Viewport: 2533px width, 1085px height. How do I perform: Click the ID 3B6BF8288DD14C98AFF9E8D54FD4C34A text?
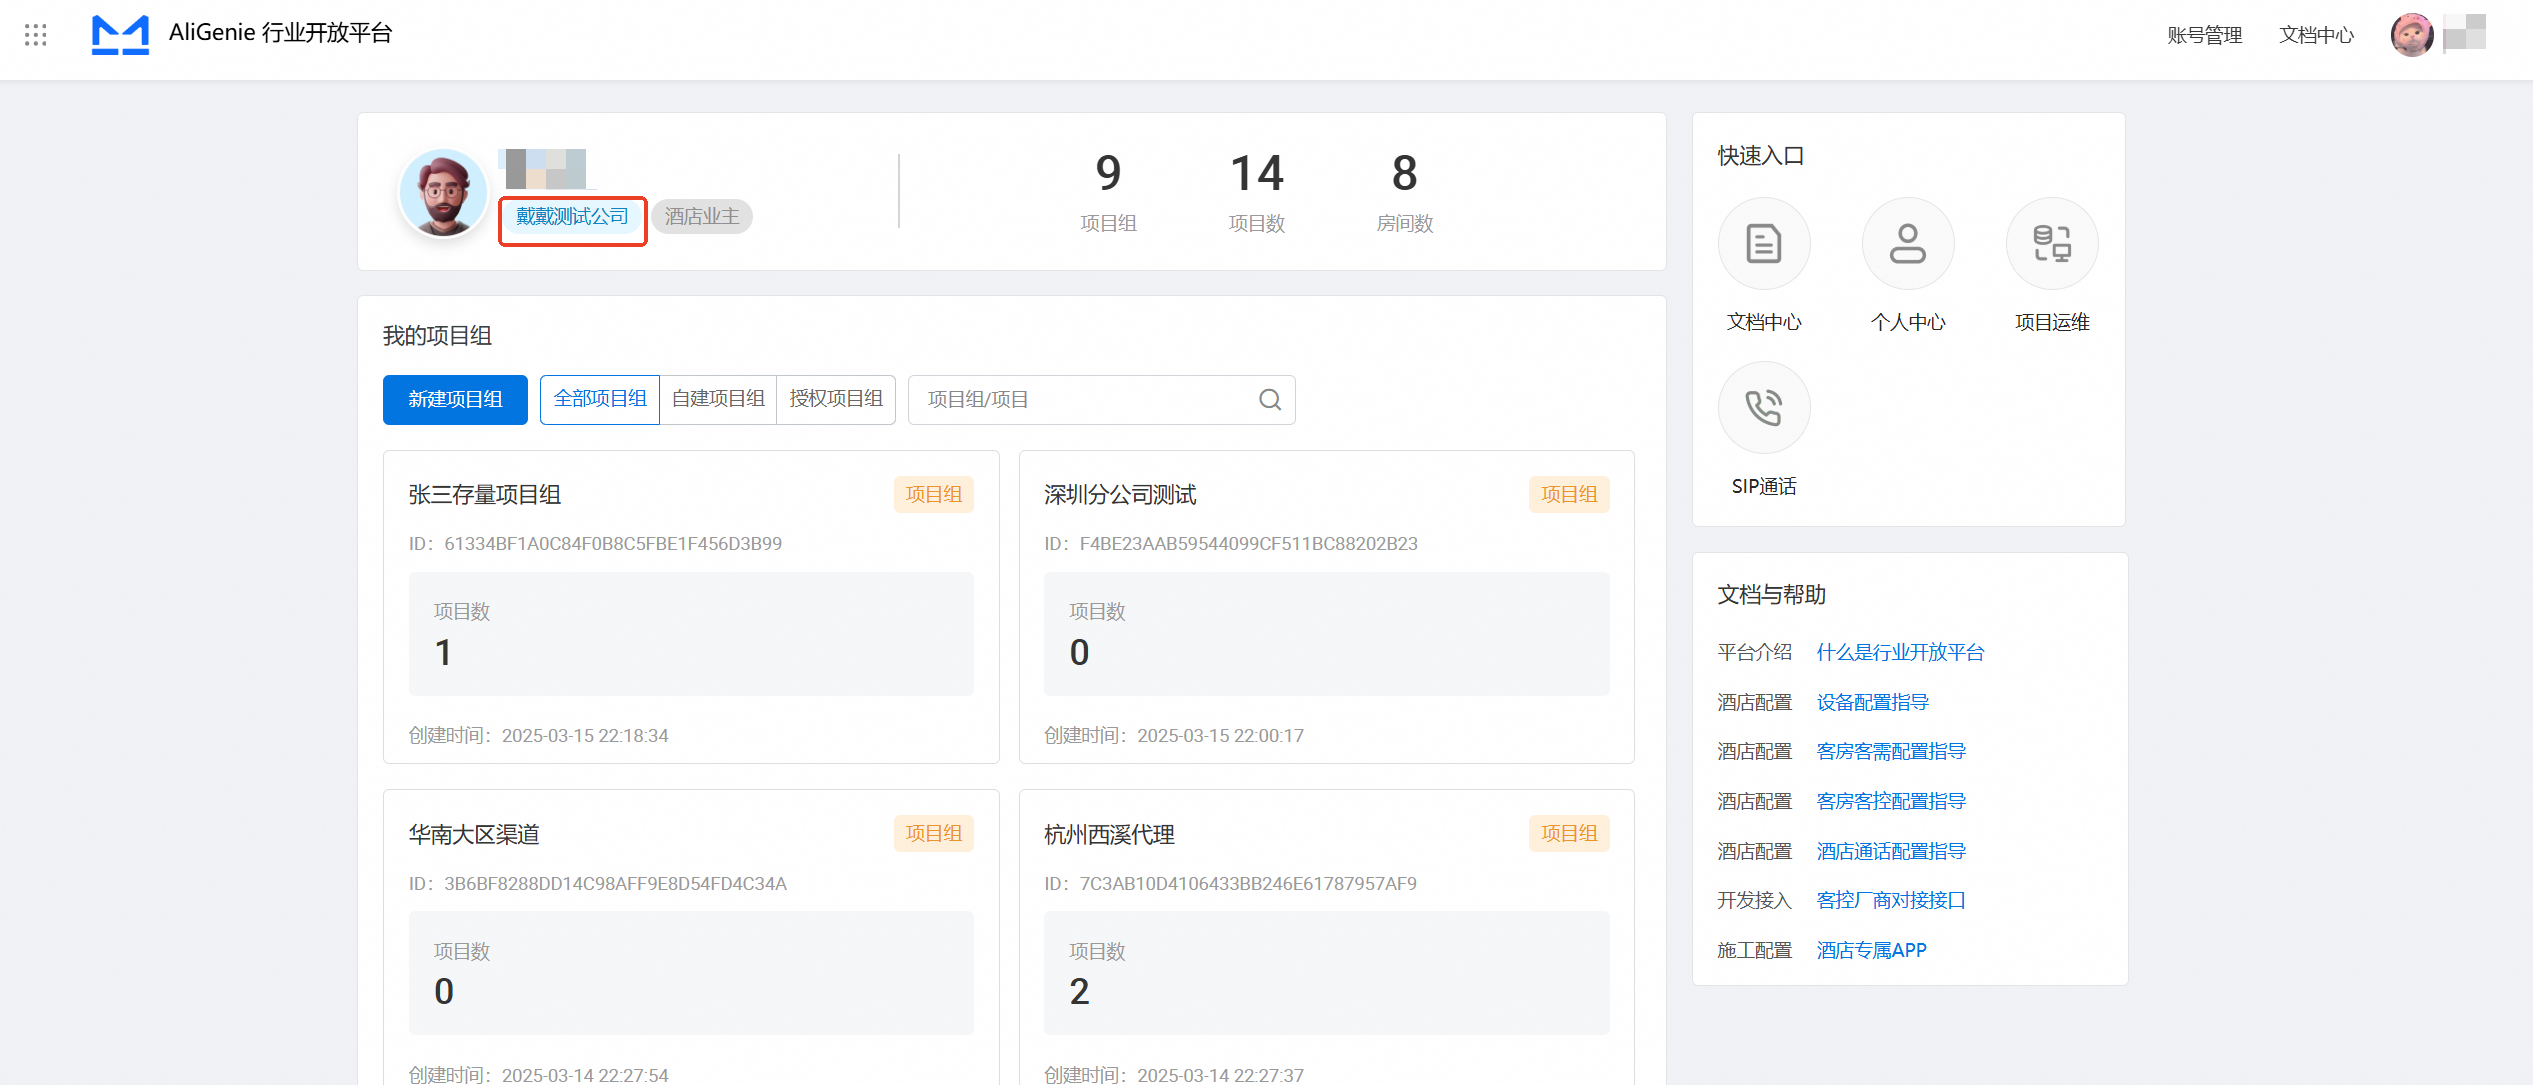[x=597, y=883]
